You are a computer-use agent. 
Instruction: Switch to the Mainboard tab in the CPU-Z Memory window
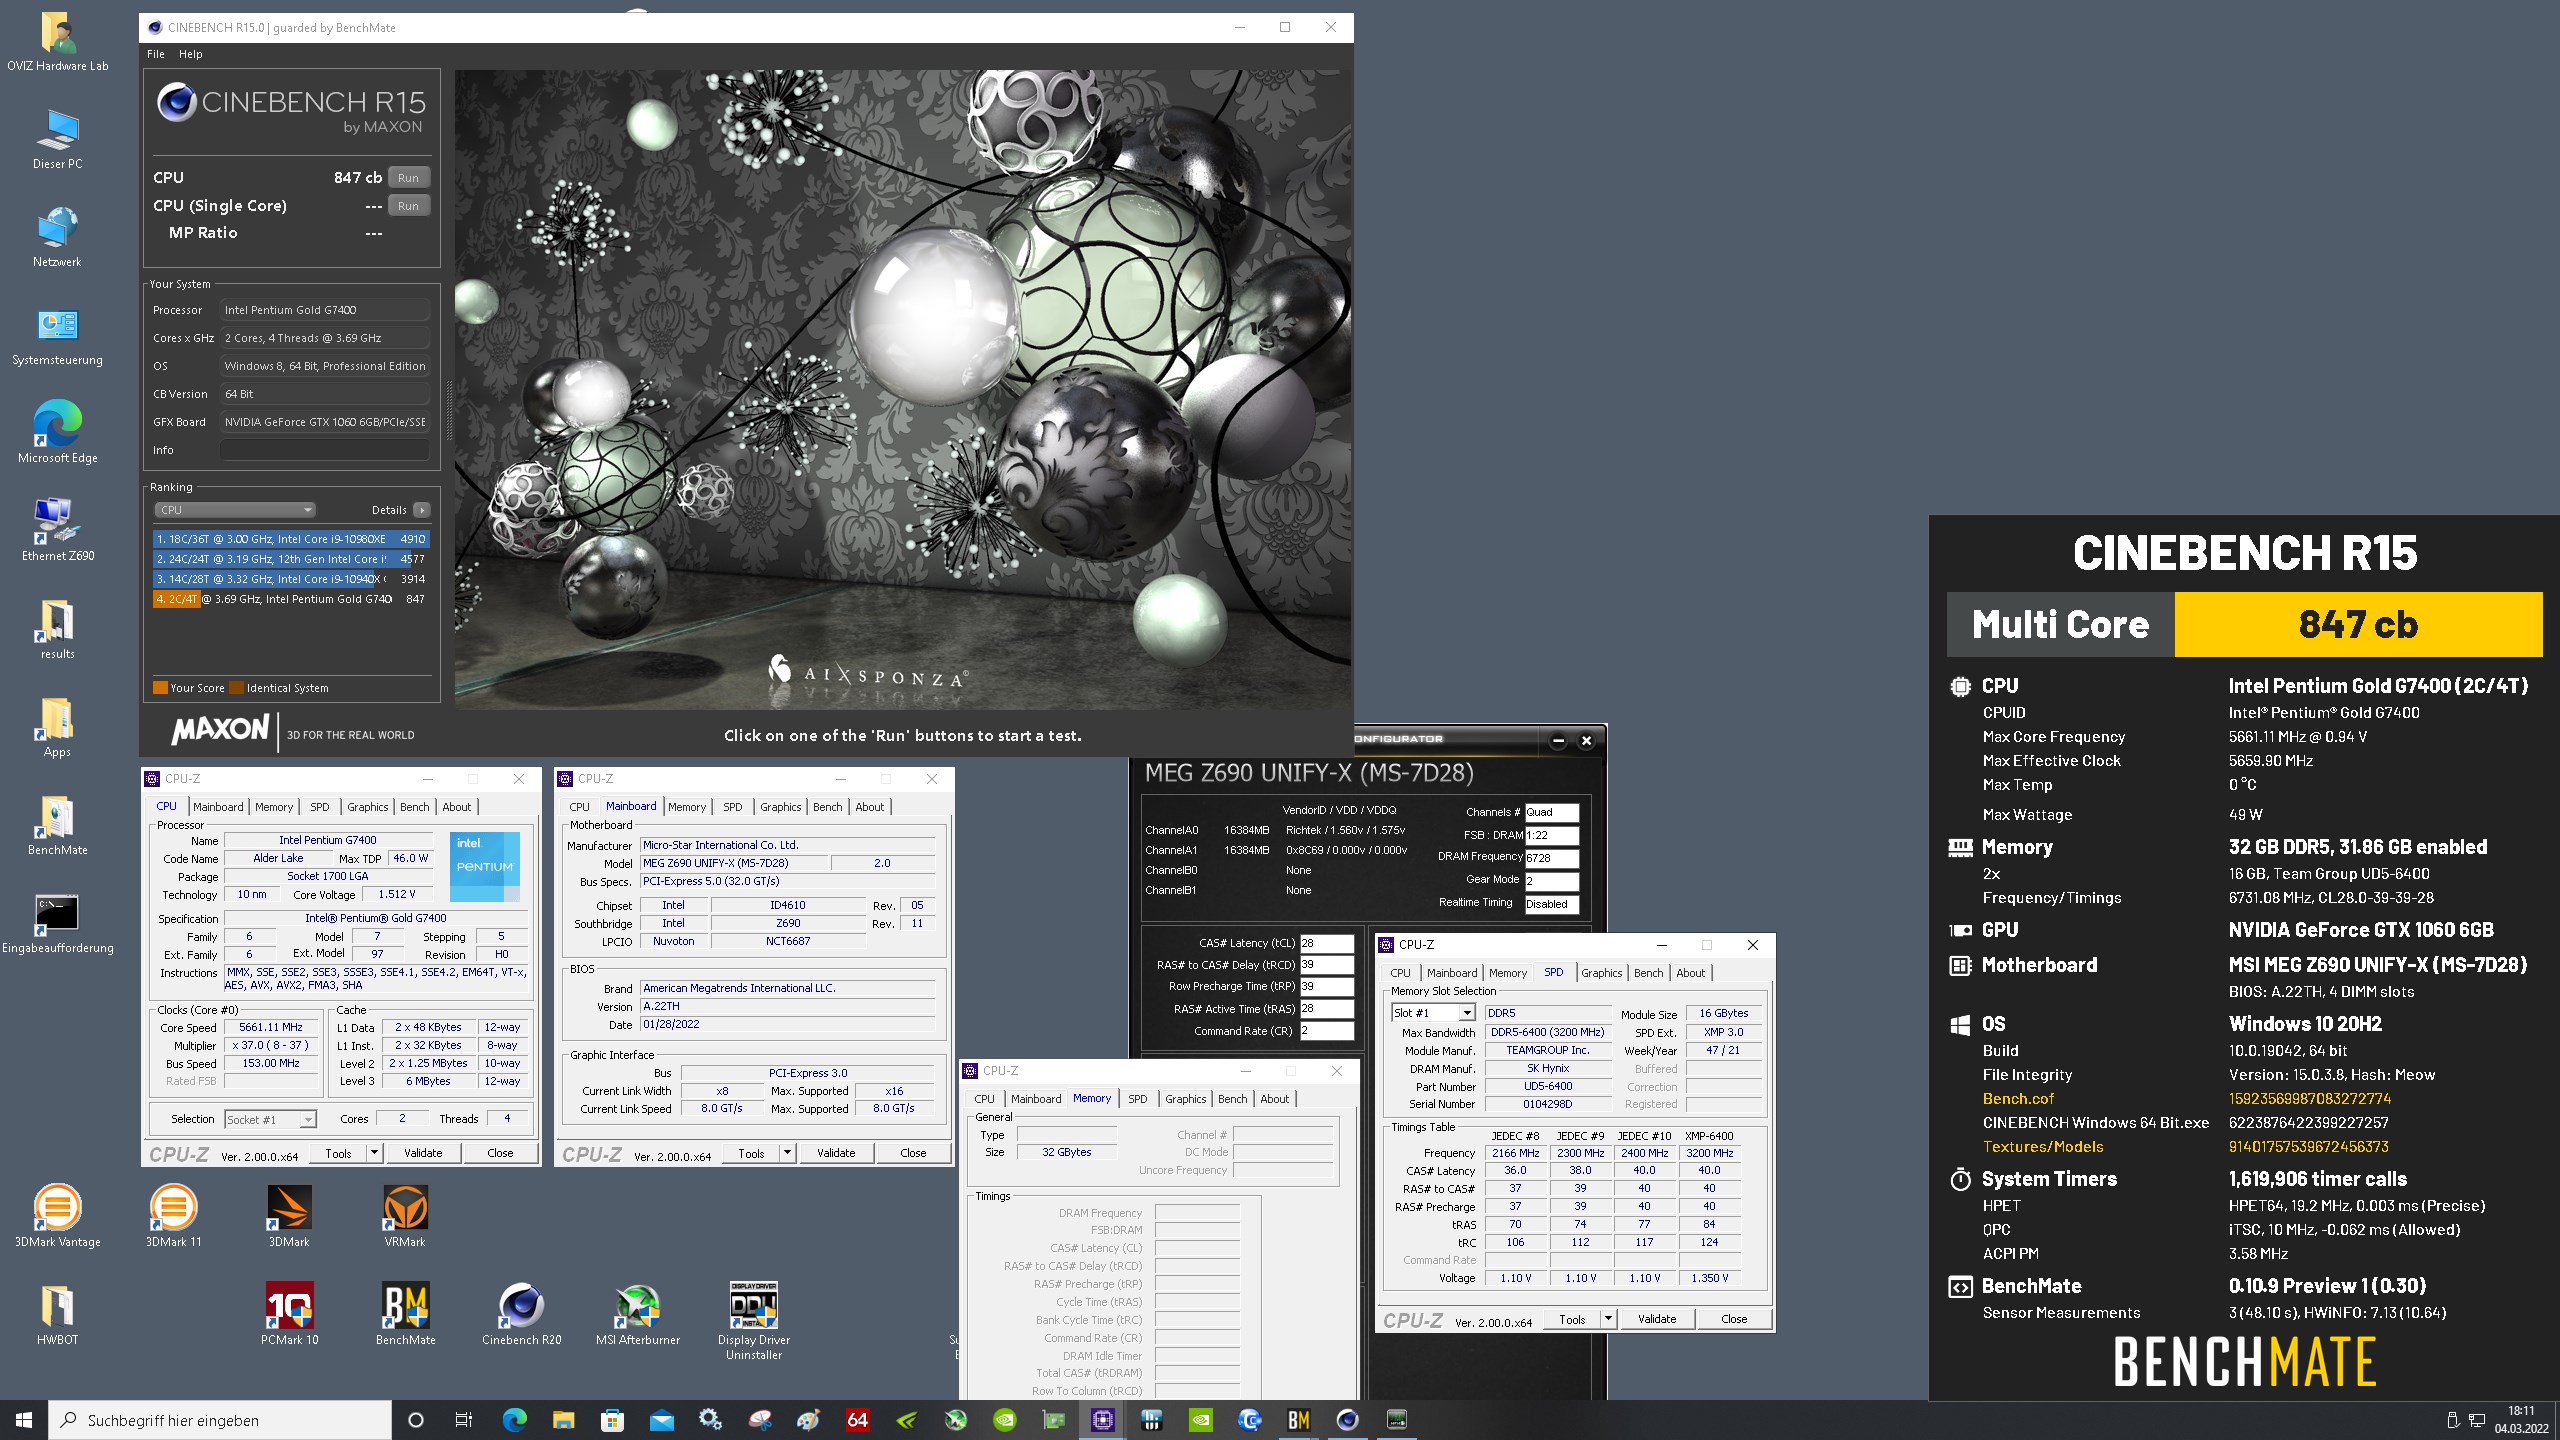click(1036, 1099)
